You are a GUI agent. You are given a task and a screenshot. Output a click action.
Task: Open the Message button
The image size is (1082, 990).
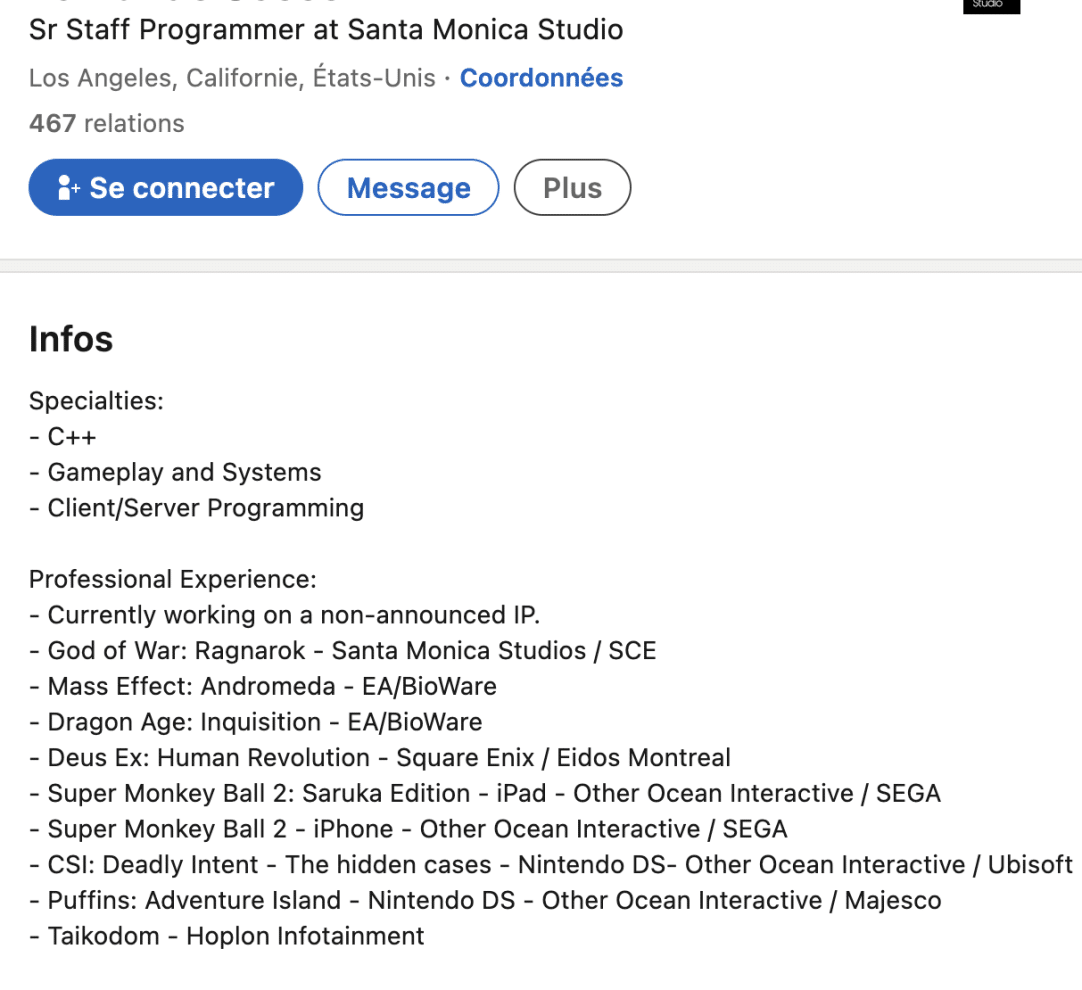409,188
